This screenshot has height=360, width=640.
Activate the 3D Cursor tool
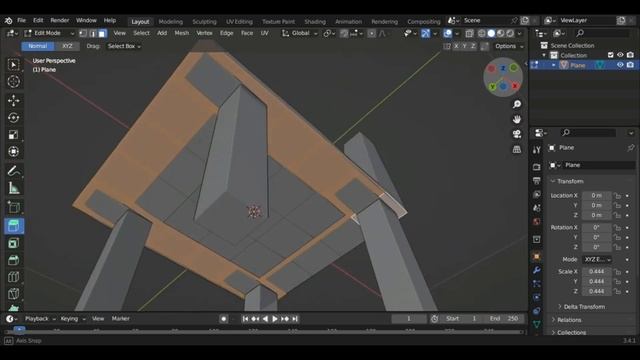coord(13,81)
